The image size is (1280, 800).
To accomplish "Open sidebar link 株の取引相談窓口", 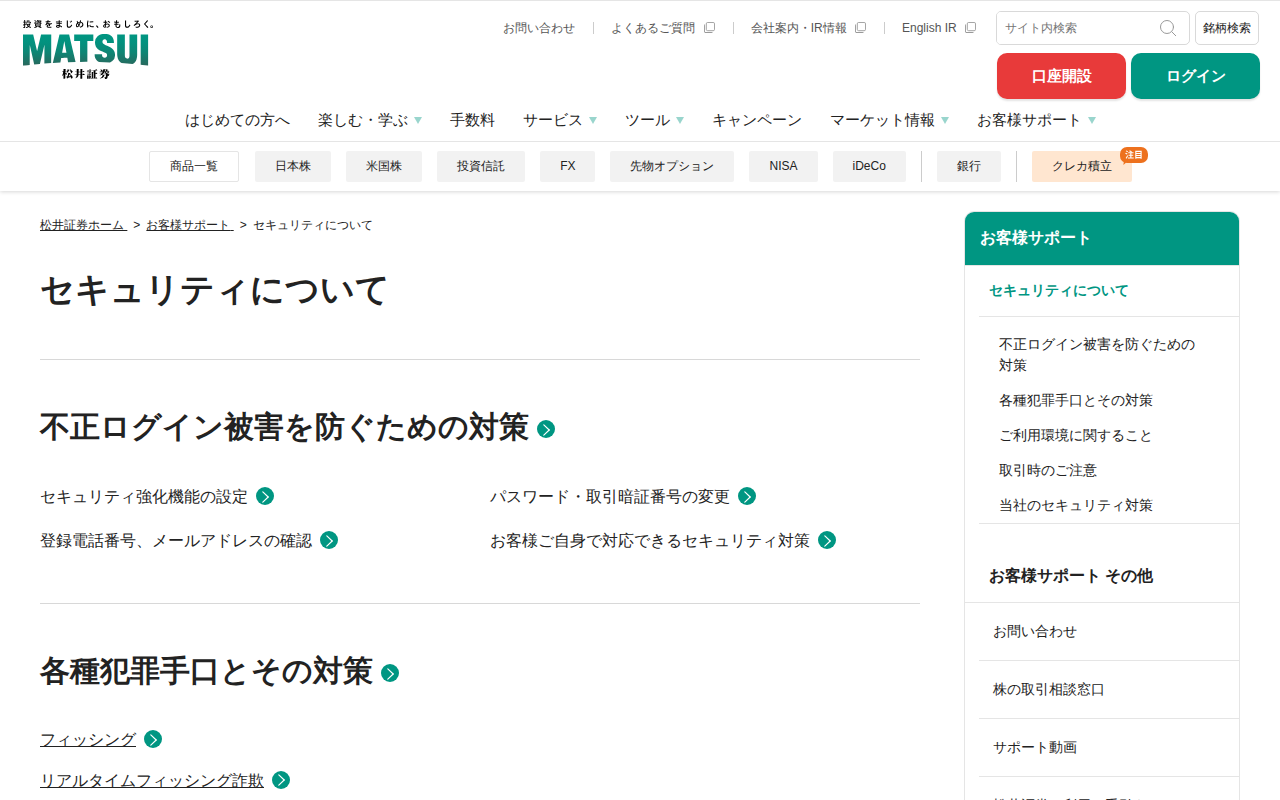I will pos(1049,690).
